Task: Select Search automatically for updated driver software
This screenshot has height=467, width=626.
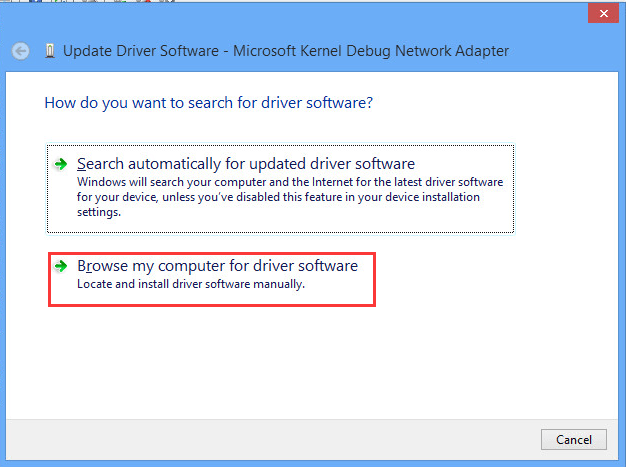Action: tap(245, 163)
